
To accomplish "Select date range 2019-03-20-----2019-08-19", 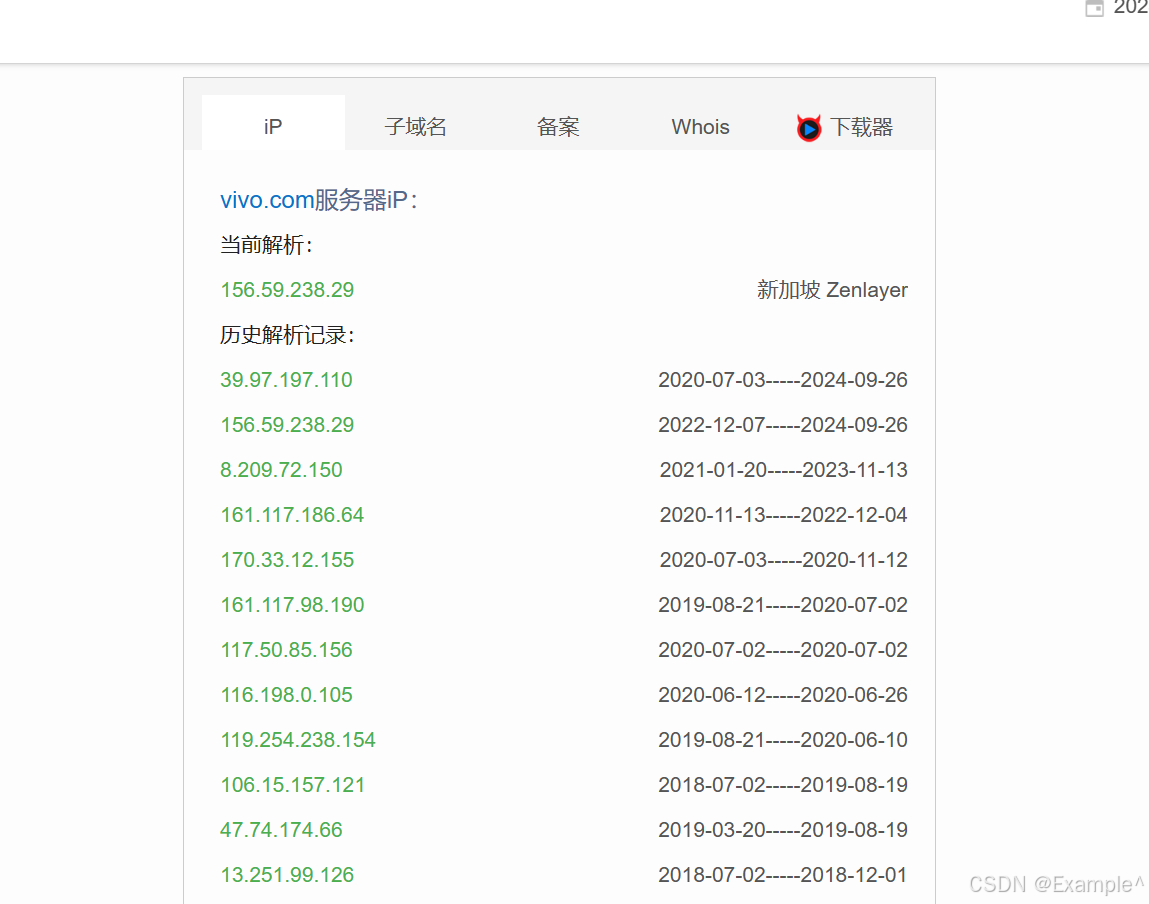I will [x=783, y=830].
